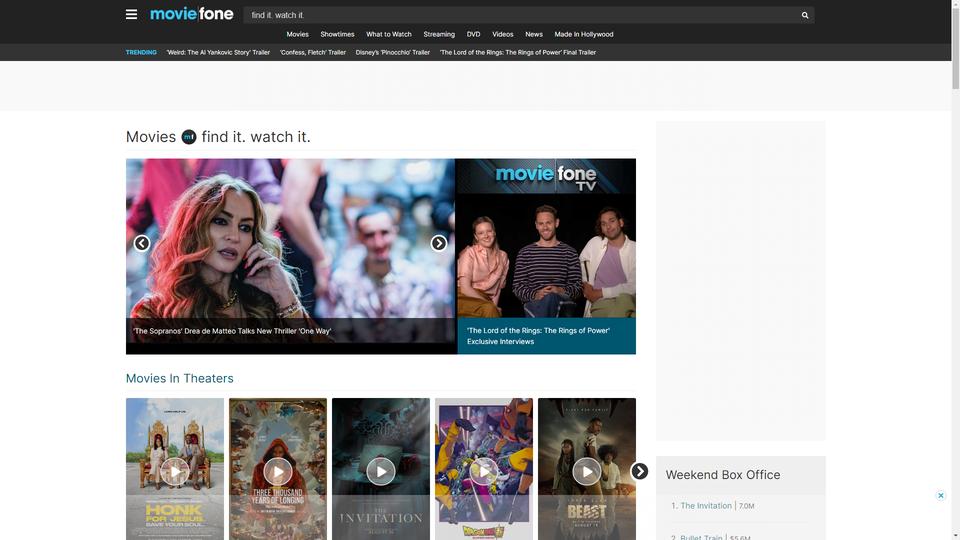Open the Movies menu
Screen dimensions: 960x540
coord(298,34)
